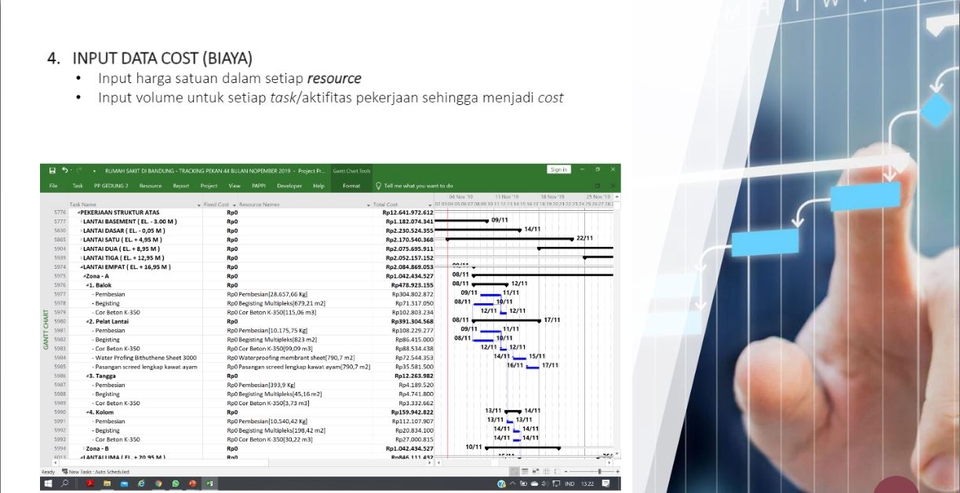Open the PP GEDUNG 2 ribbon tab
The height and width of the screenshot is (493, 960).
111,186
